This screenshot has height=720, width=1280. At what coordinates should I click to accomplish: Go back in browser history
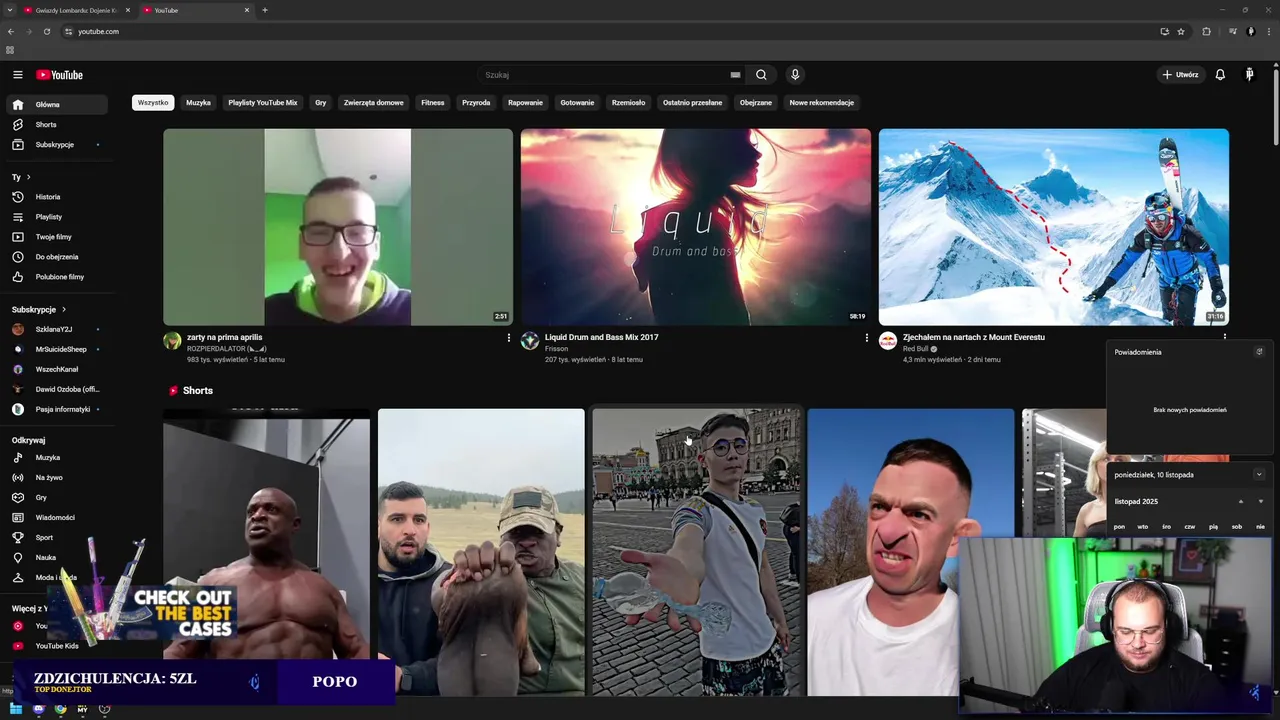point(11,31)
